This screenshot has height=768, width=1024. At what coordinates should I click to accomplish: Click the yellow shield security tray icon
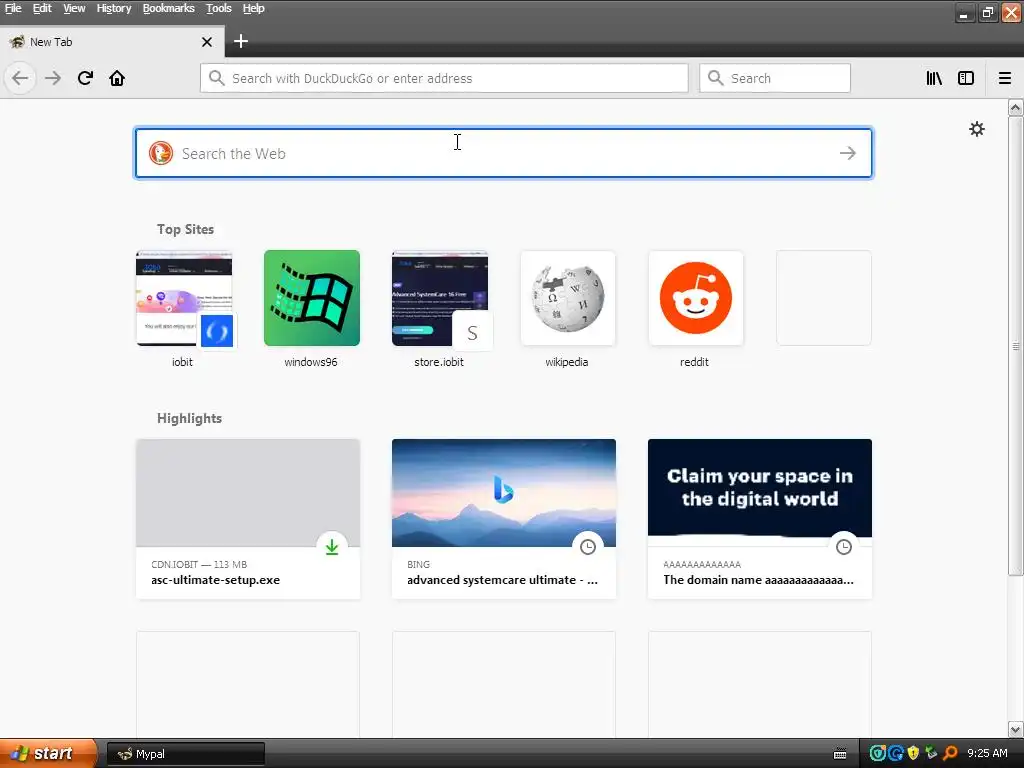point(913,754)
